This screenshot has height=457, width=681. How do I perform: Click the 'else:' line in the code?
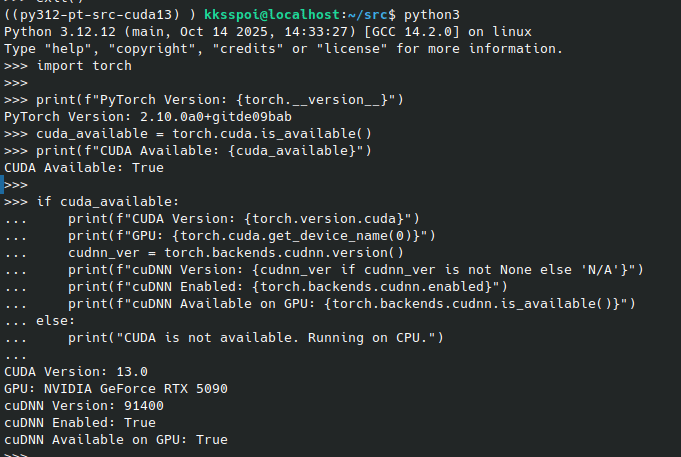58,320
